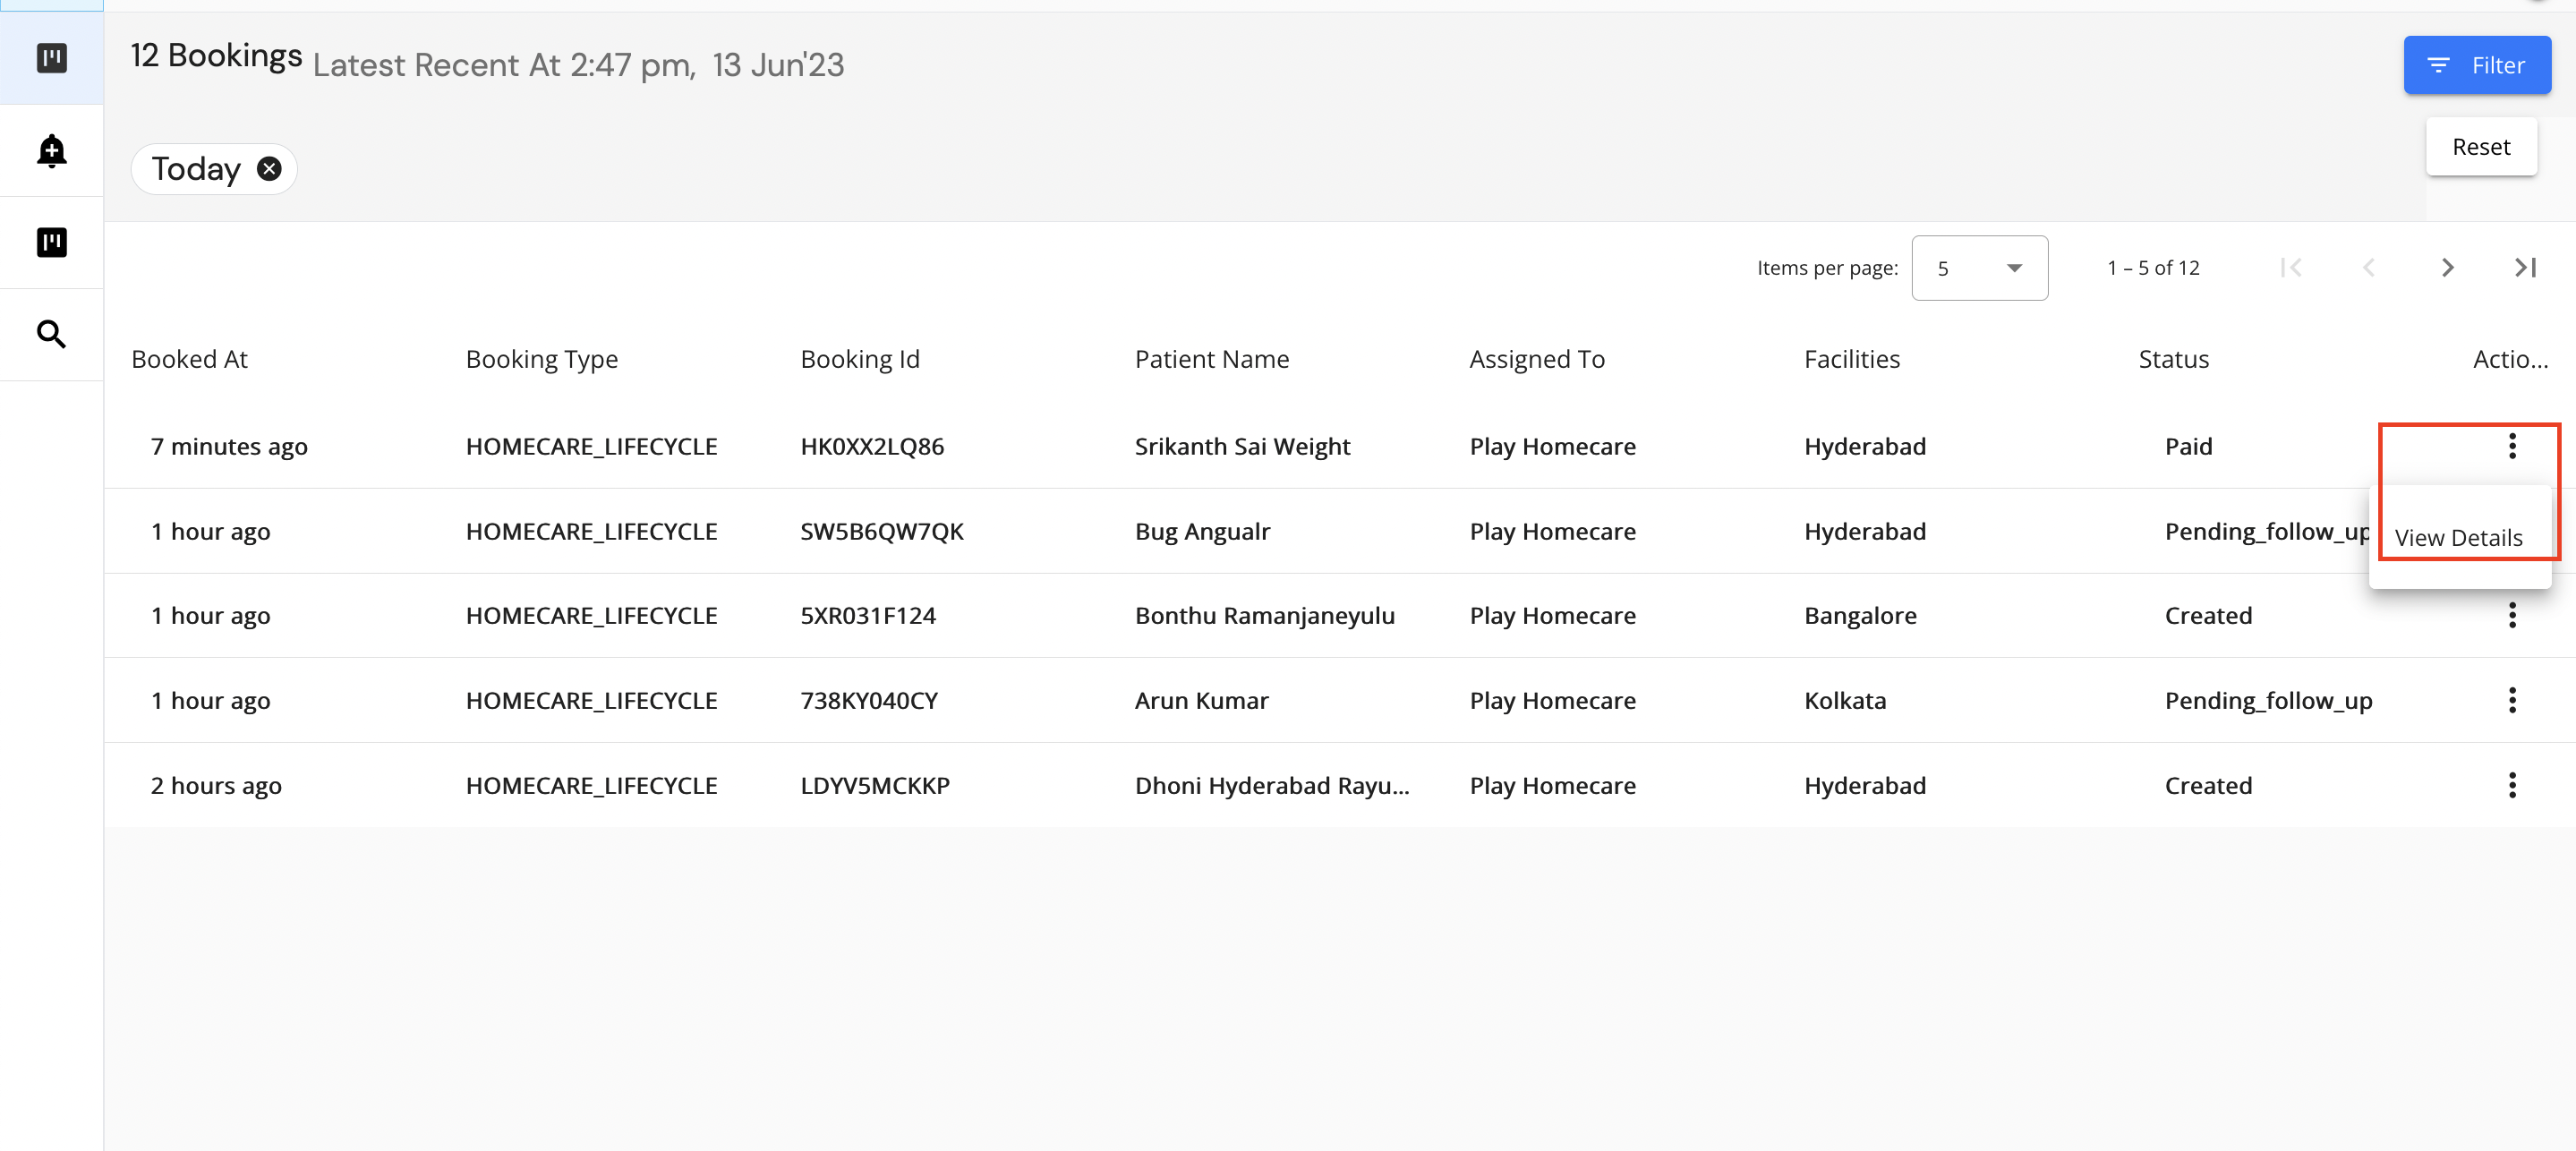Open actions menu for Srikanth Sai Weight
Viewport: 2576px width, 1151px height.
tap(2511, 446)
